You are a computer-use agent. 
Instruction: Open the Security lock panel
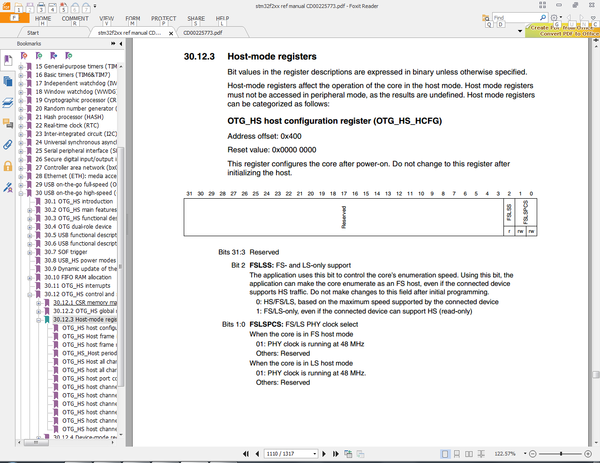point(8,166)
